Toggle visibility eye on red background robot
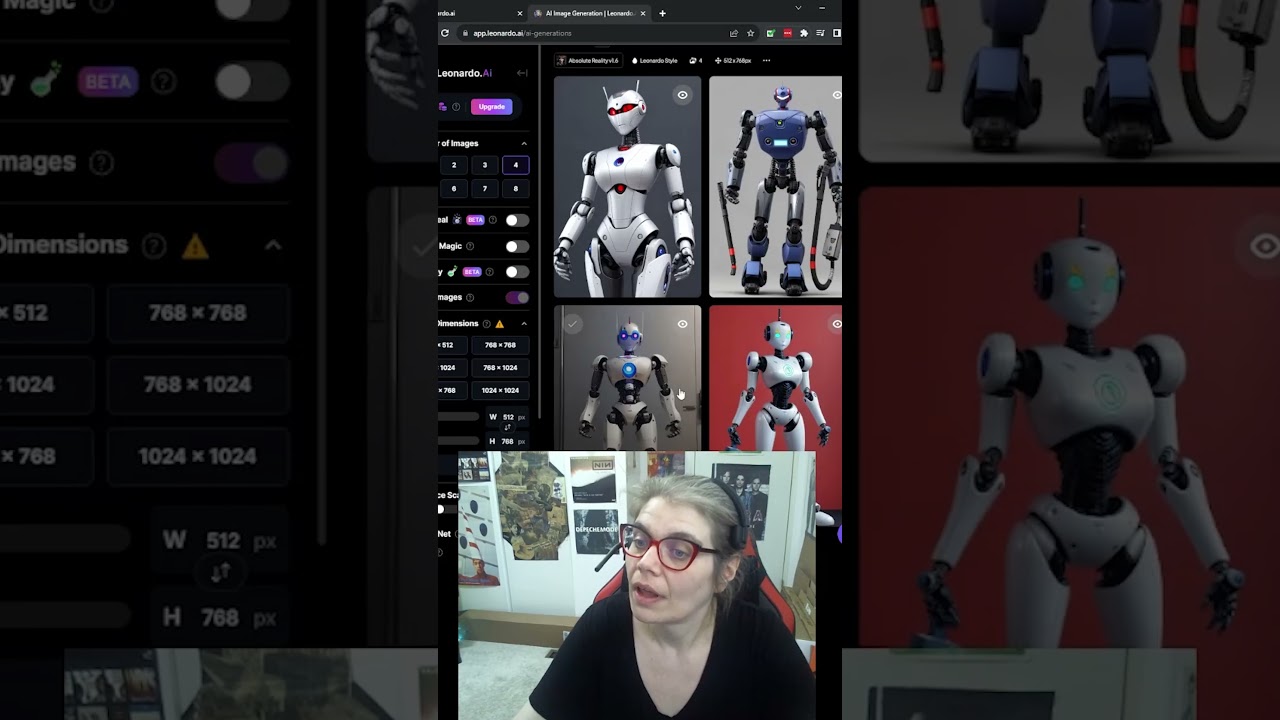Image resolution: width=1280 pixels, height=720 pixels. 837,324
